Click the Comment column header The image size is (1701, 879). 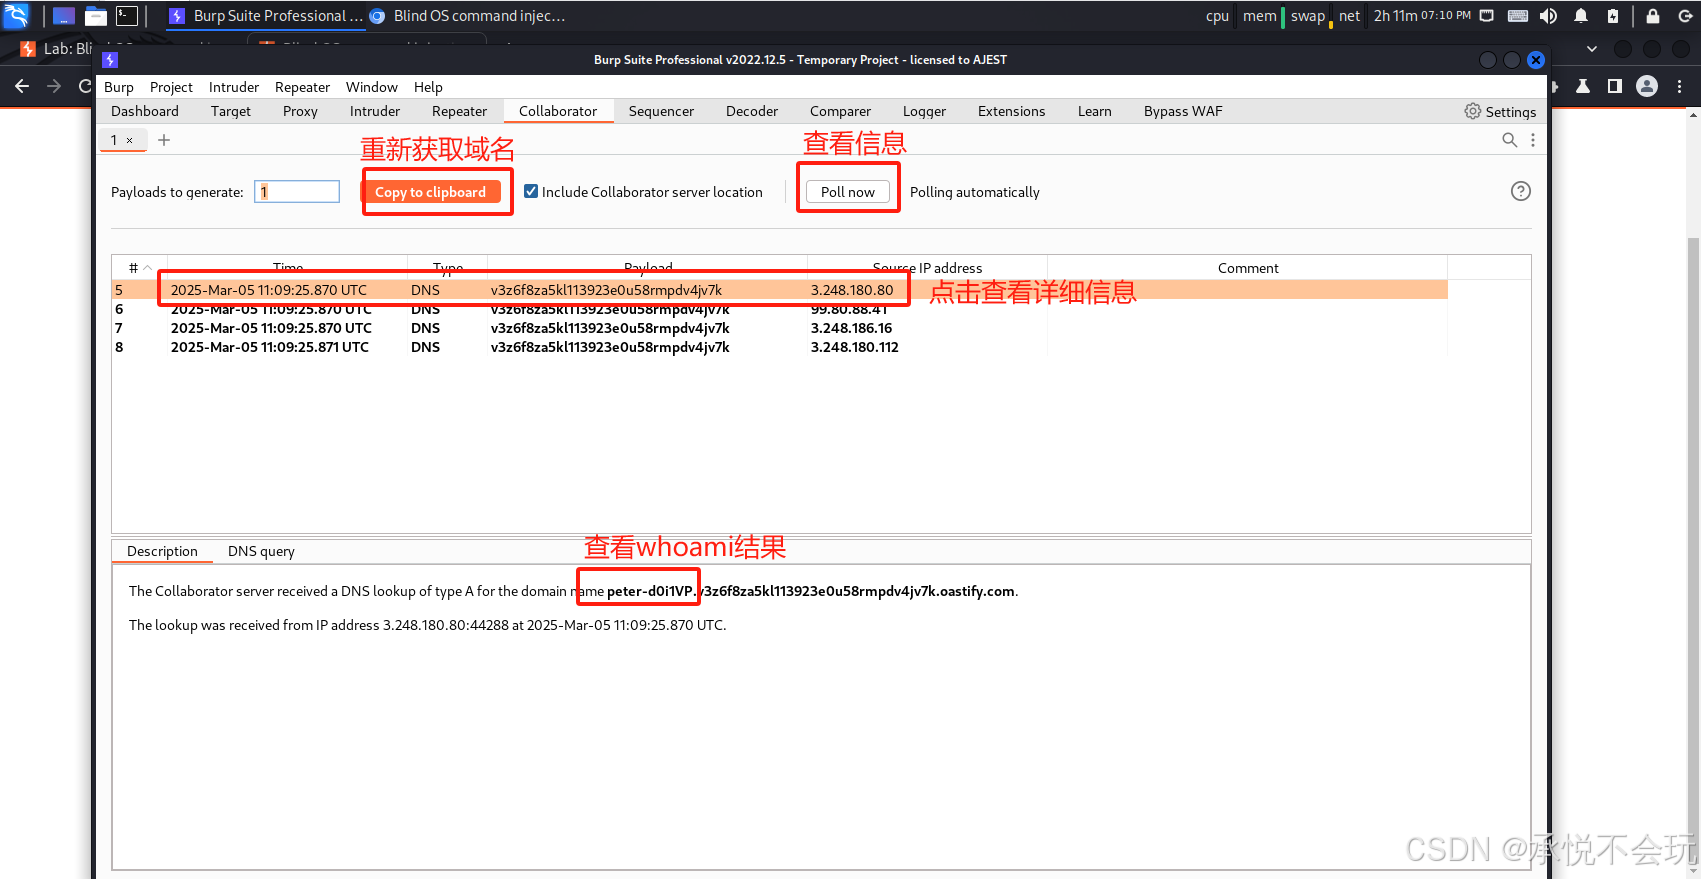tap(1247, 268)
